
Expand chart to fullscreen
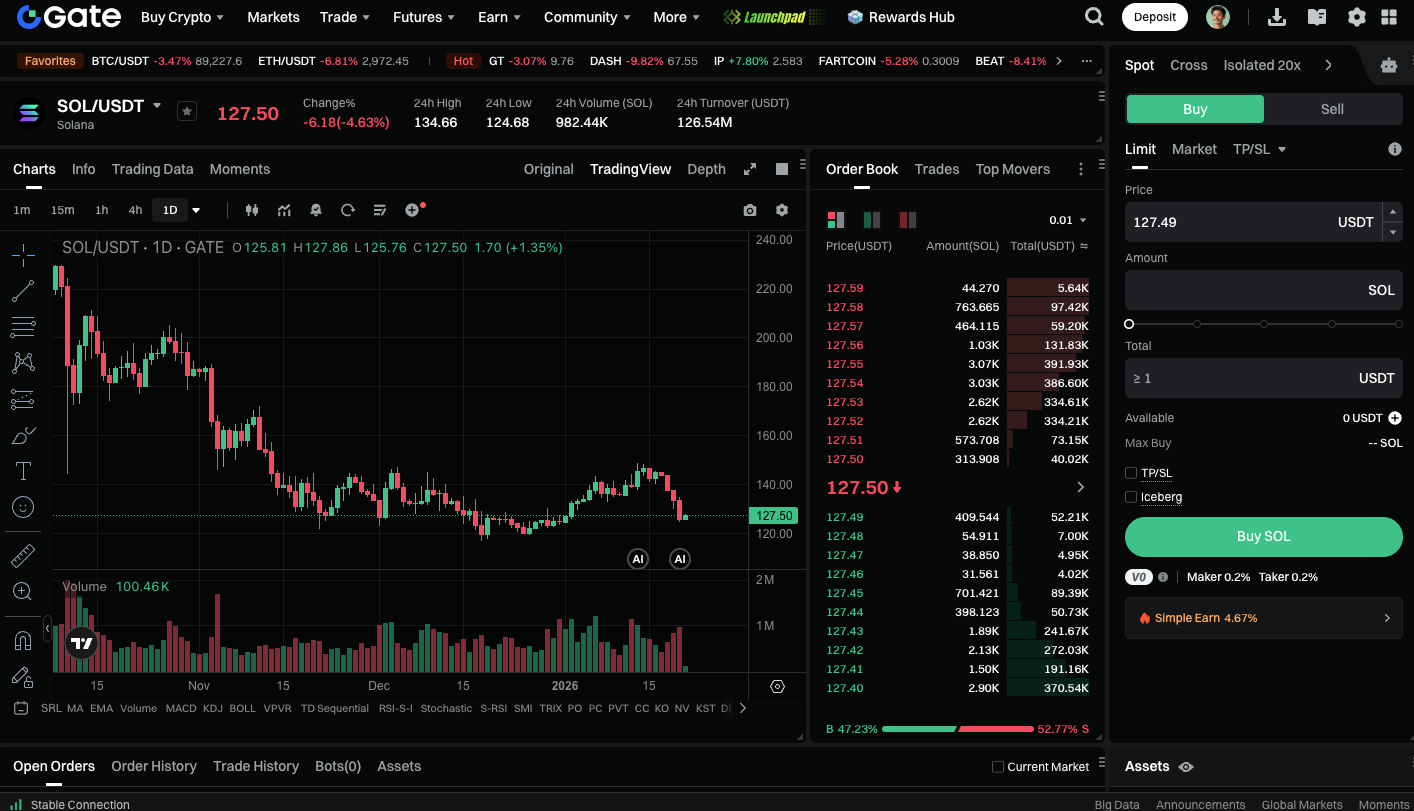(750, 169)
